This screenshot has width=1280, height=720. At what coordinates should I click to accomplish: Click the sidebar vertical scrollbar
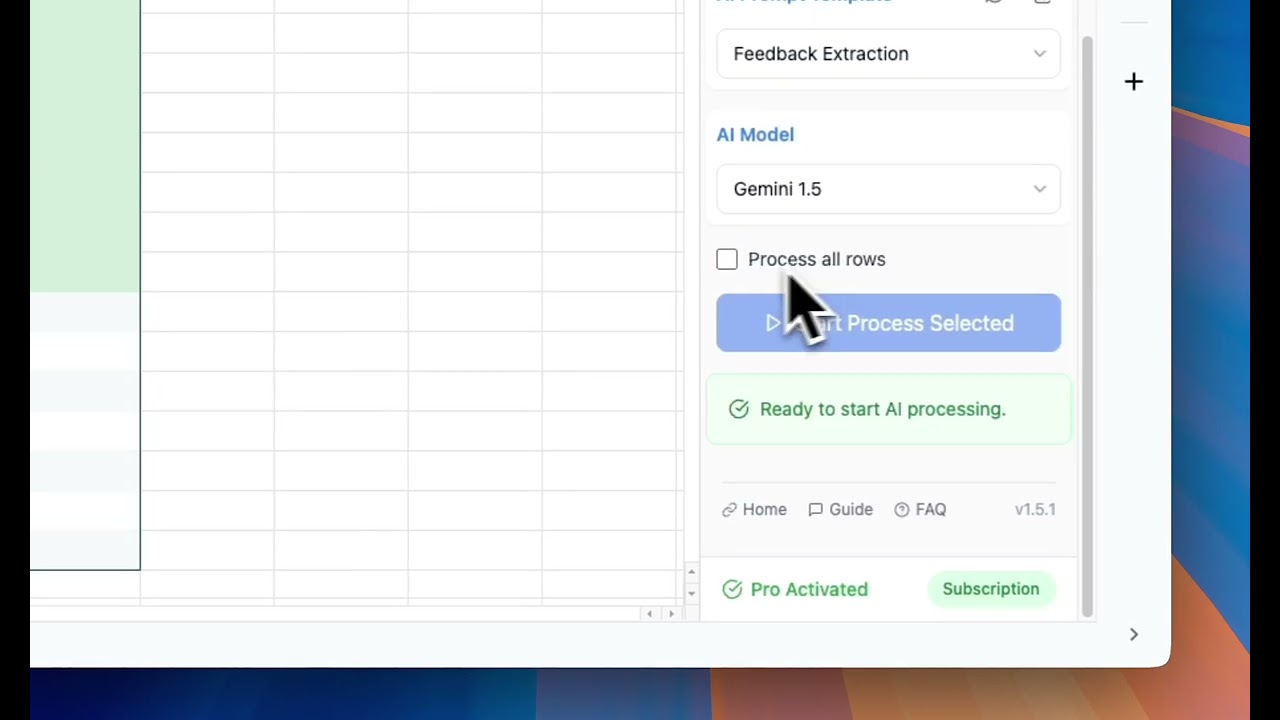tap(1087, 327)
